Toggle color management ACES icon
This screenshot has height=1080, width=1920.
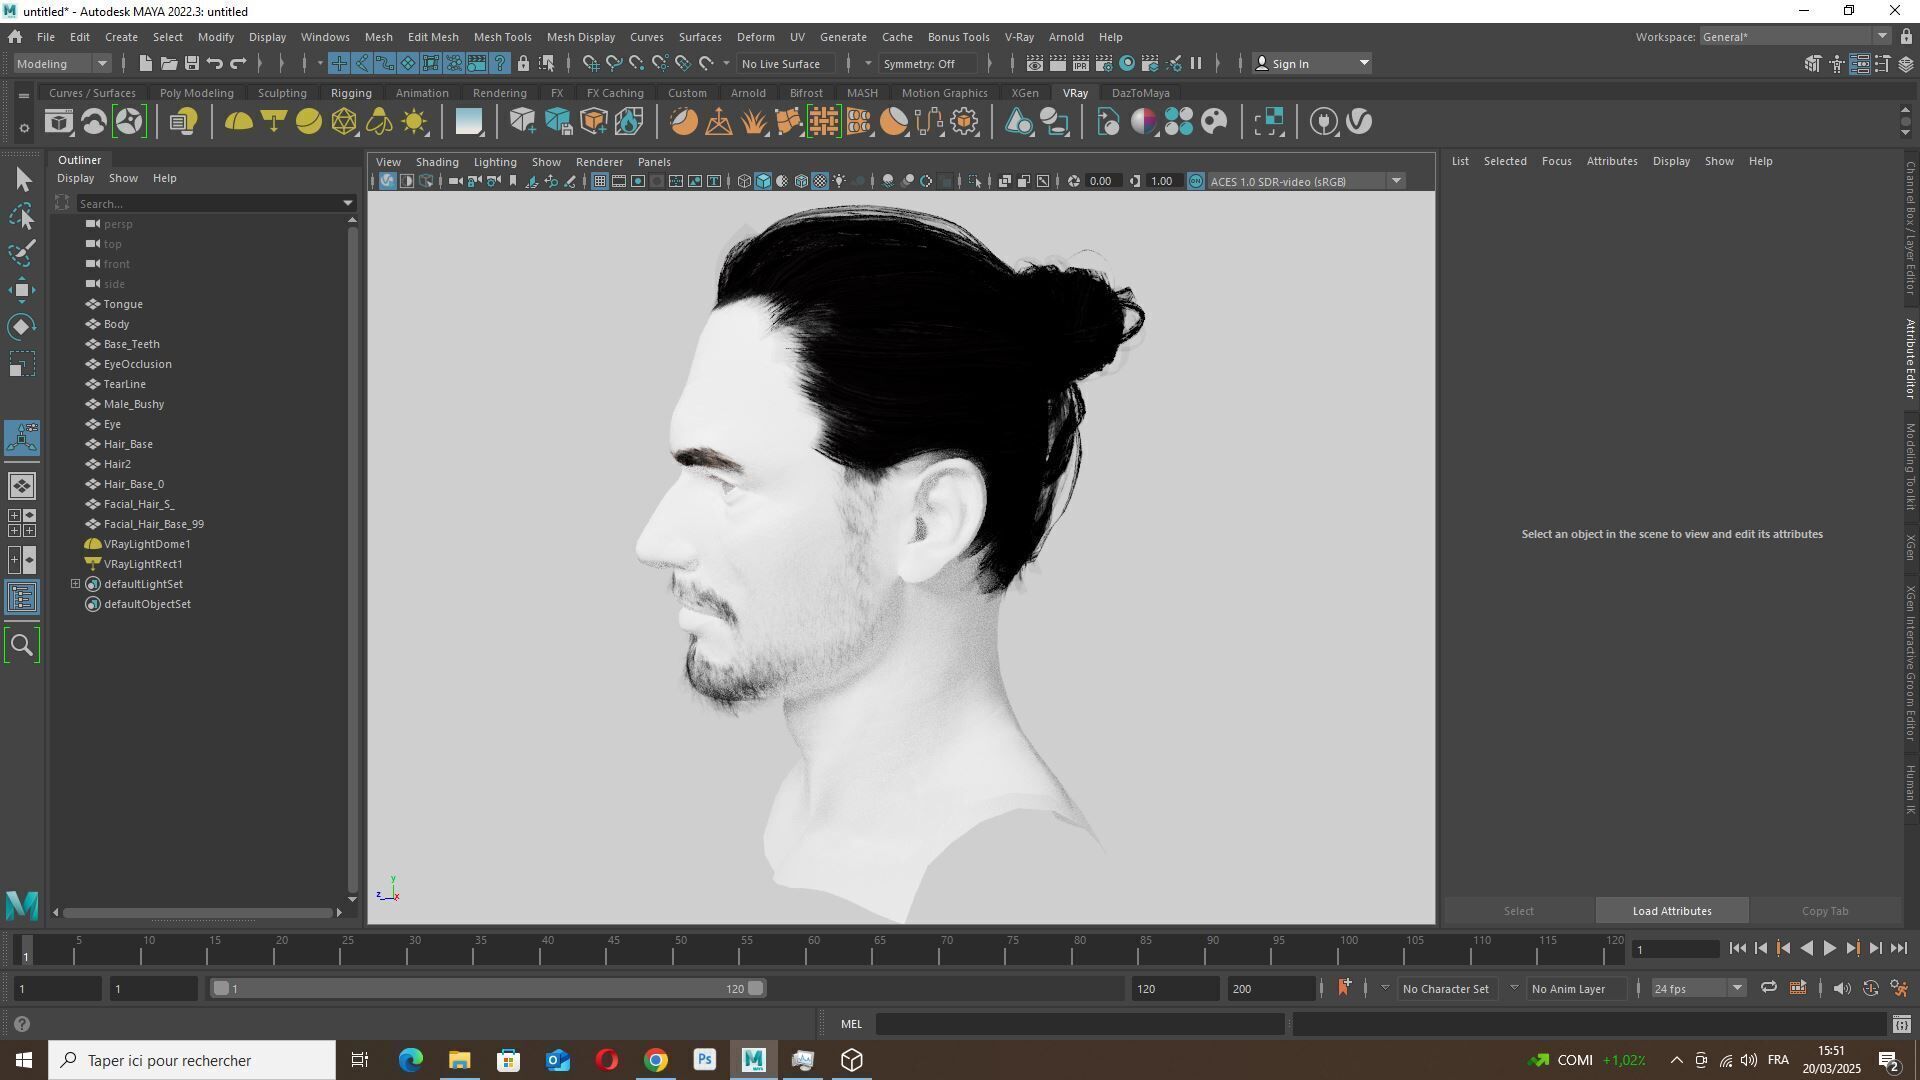[x=1196, y=181]
